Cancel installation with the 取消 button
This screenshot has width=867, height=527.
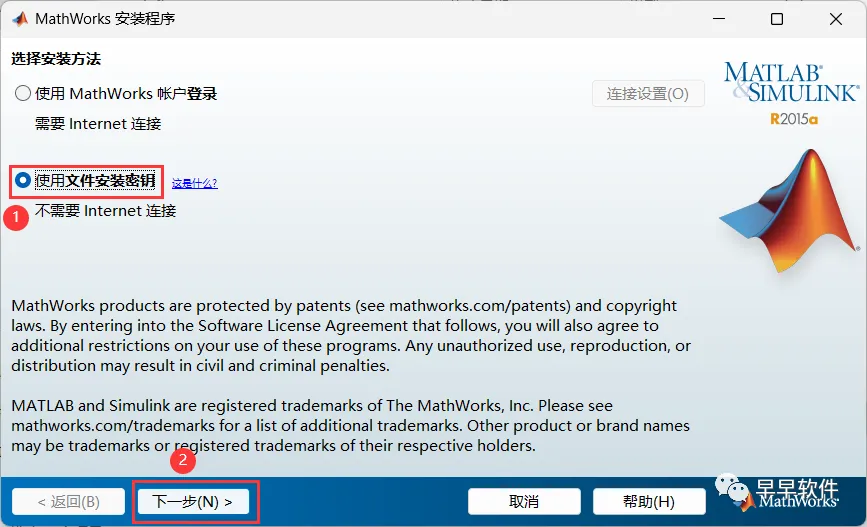524,502
